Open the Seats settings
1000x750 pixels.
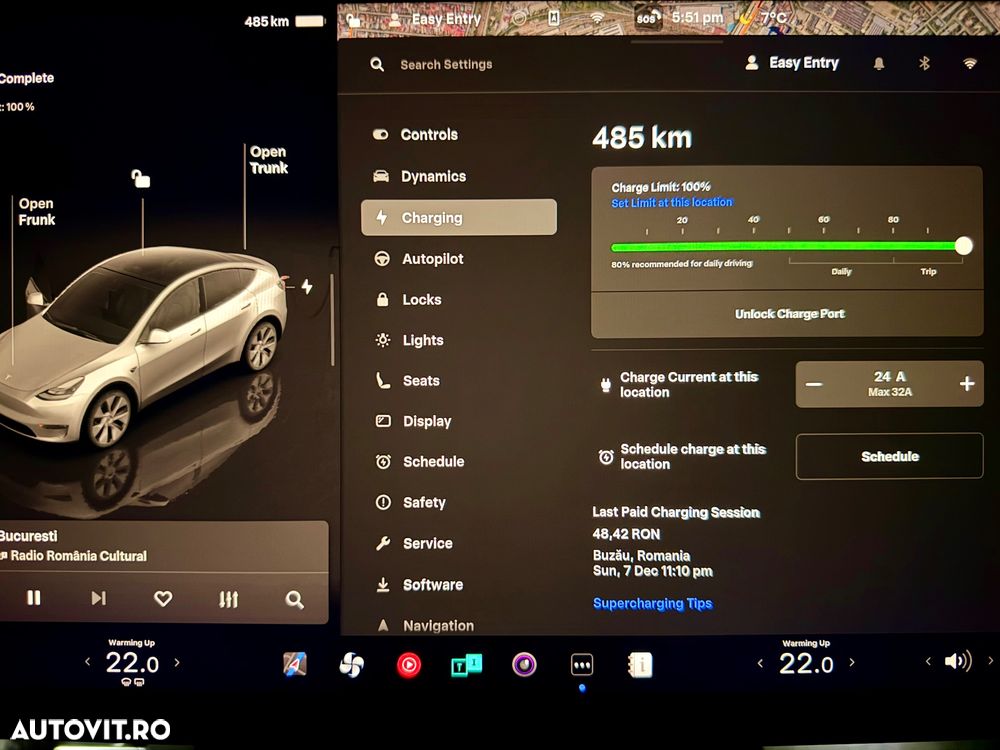408,381
